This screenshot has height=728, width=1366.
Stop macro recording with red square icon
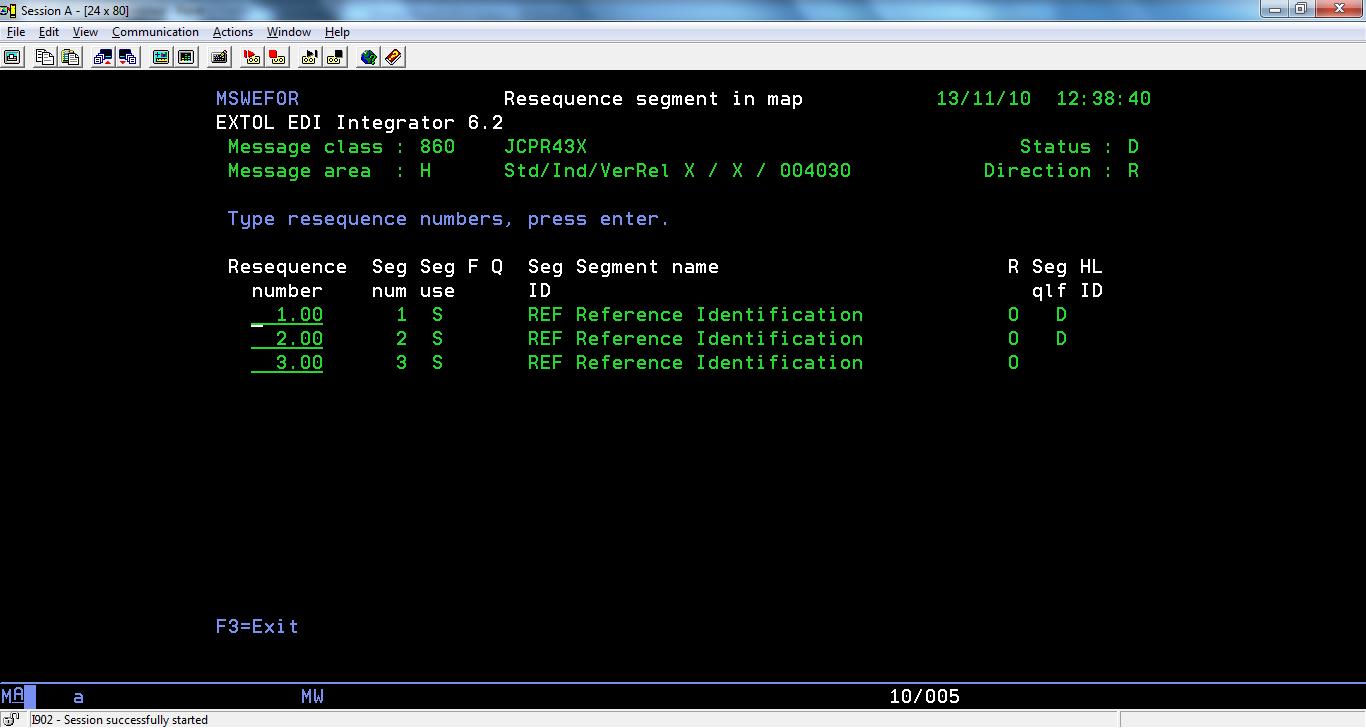277,57
